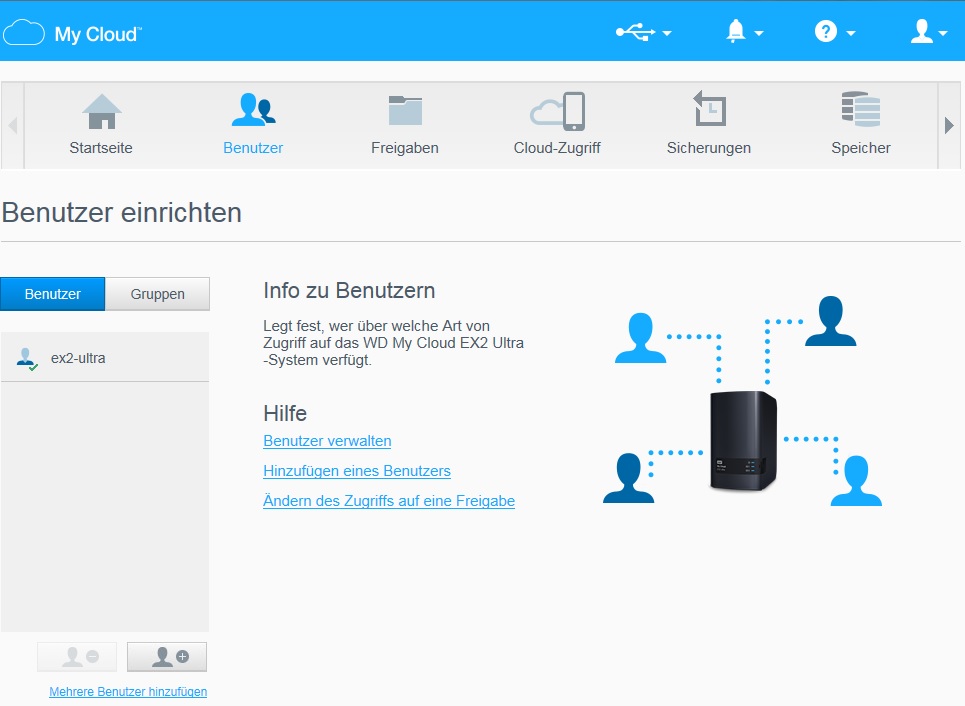Select the Benutzer tab
This screenshot has width=965, height=706.
pyautogui.click(x=53, y=294)
